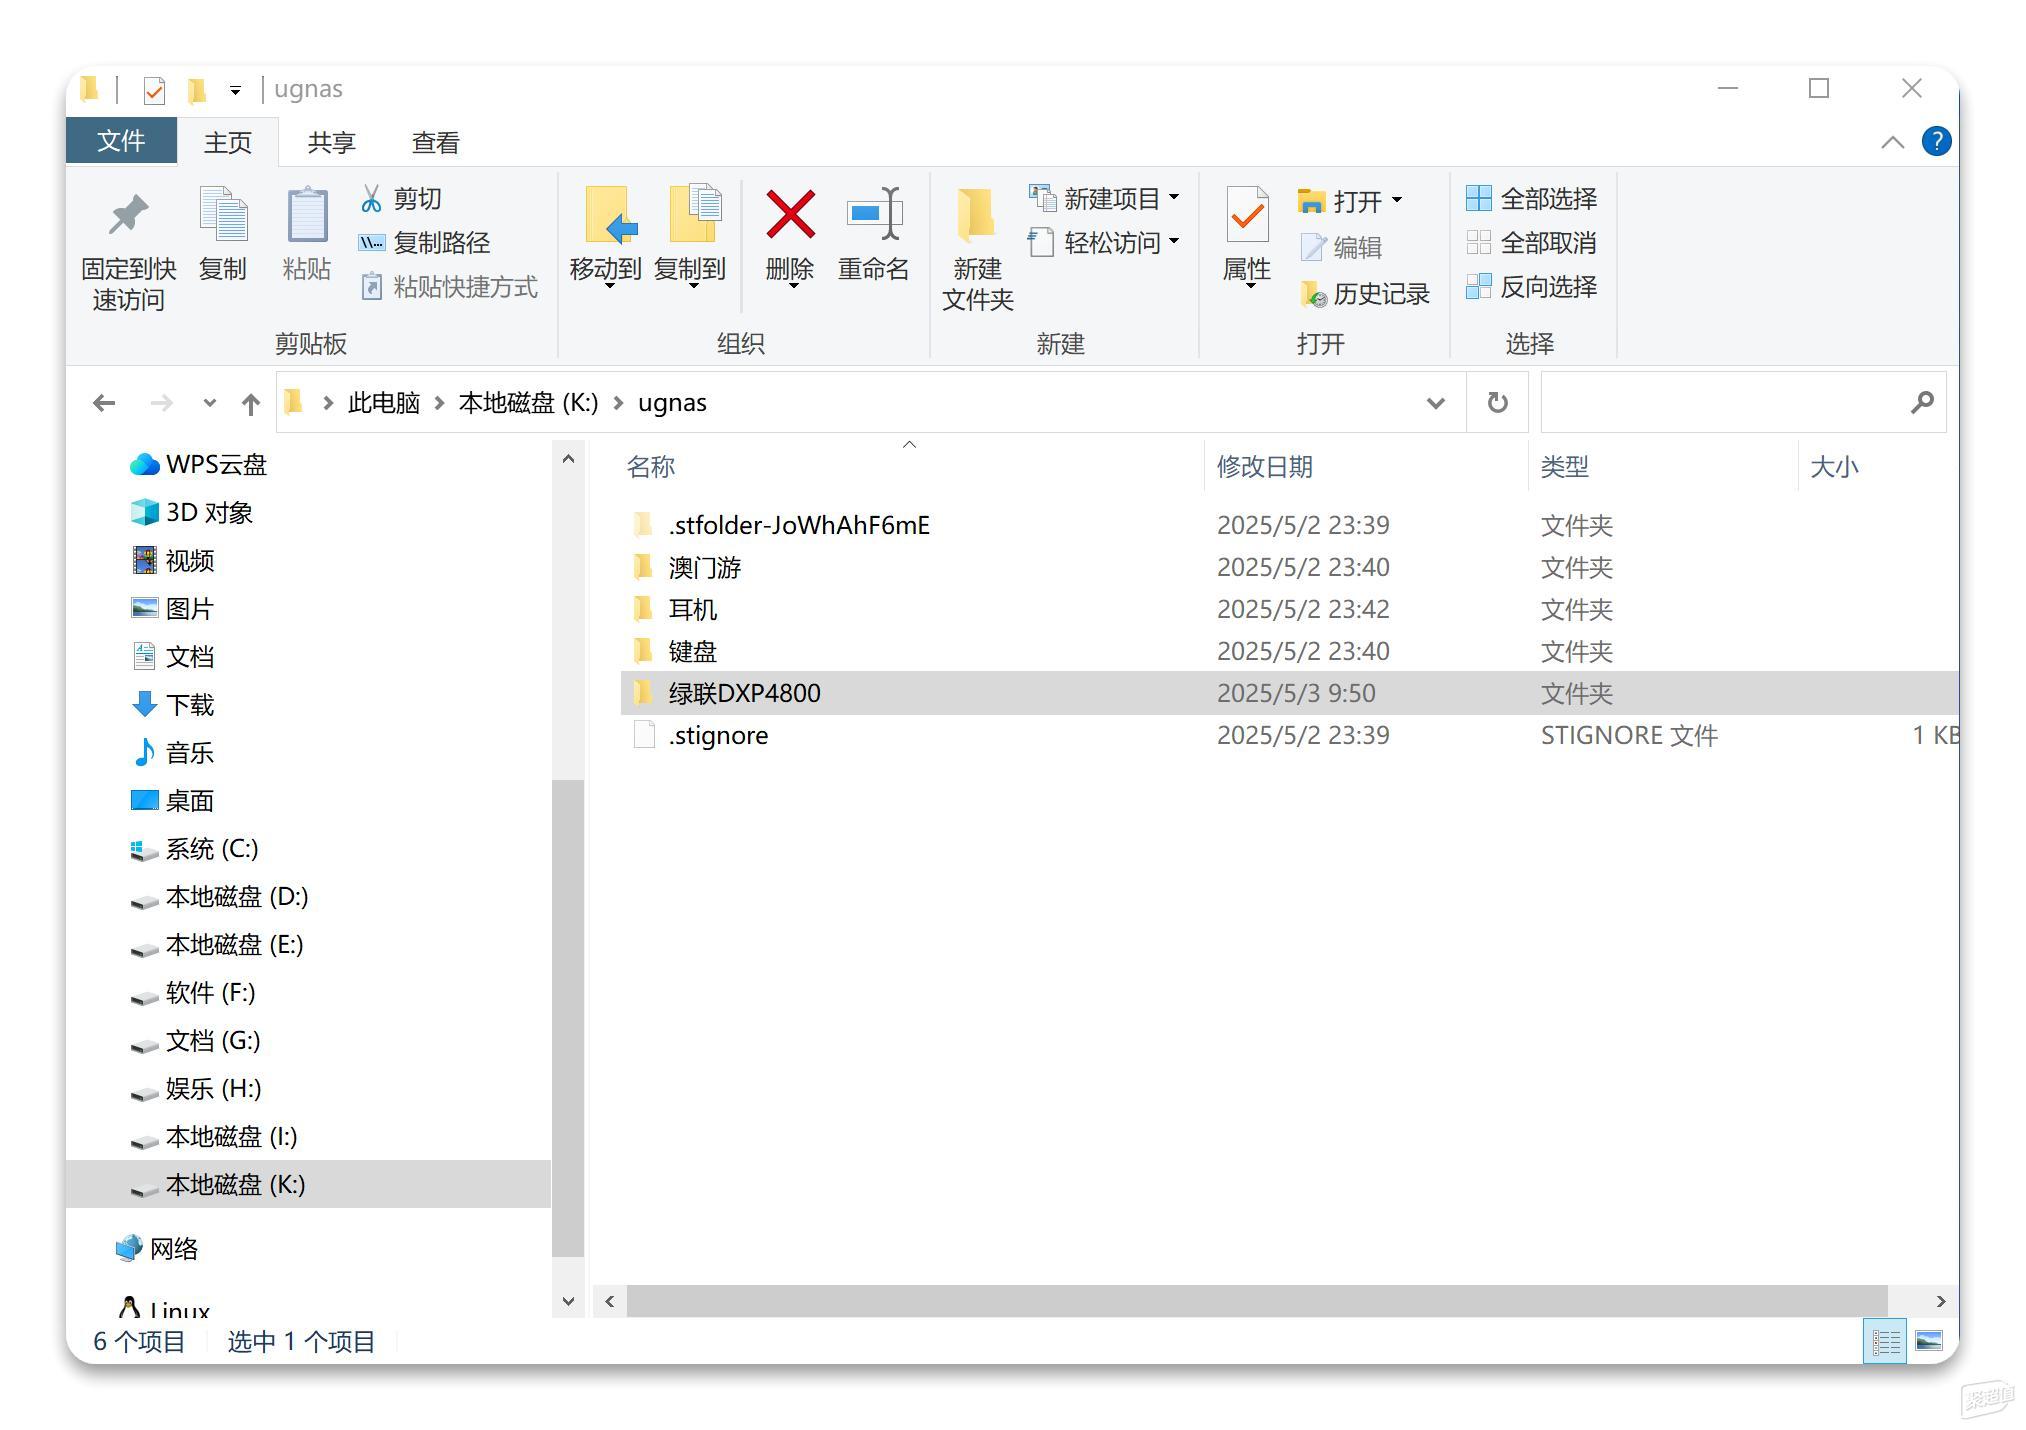Go up one folder level arrow
The width and height of the screenshot is (2026, 1430).
click(x=251, y=403)
